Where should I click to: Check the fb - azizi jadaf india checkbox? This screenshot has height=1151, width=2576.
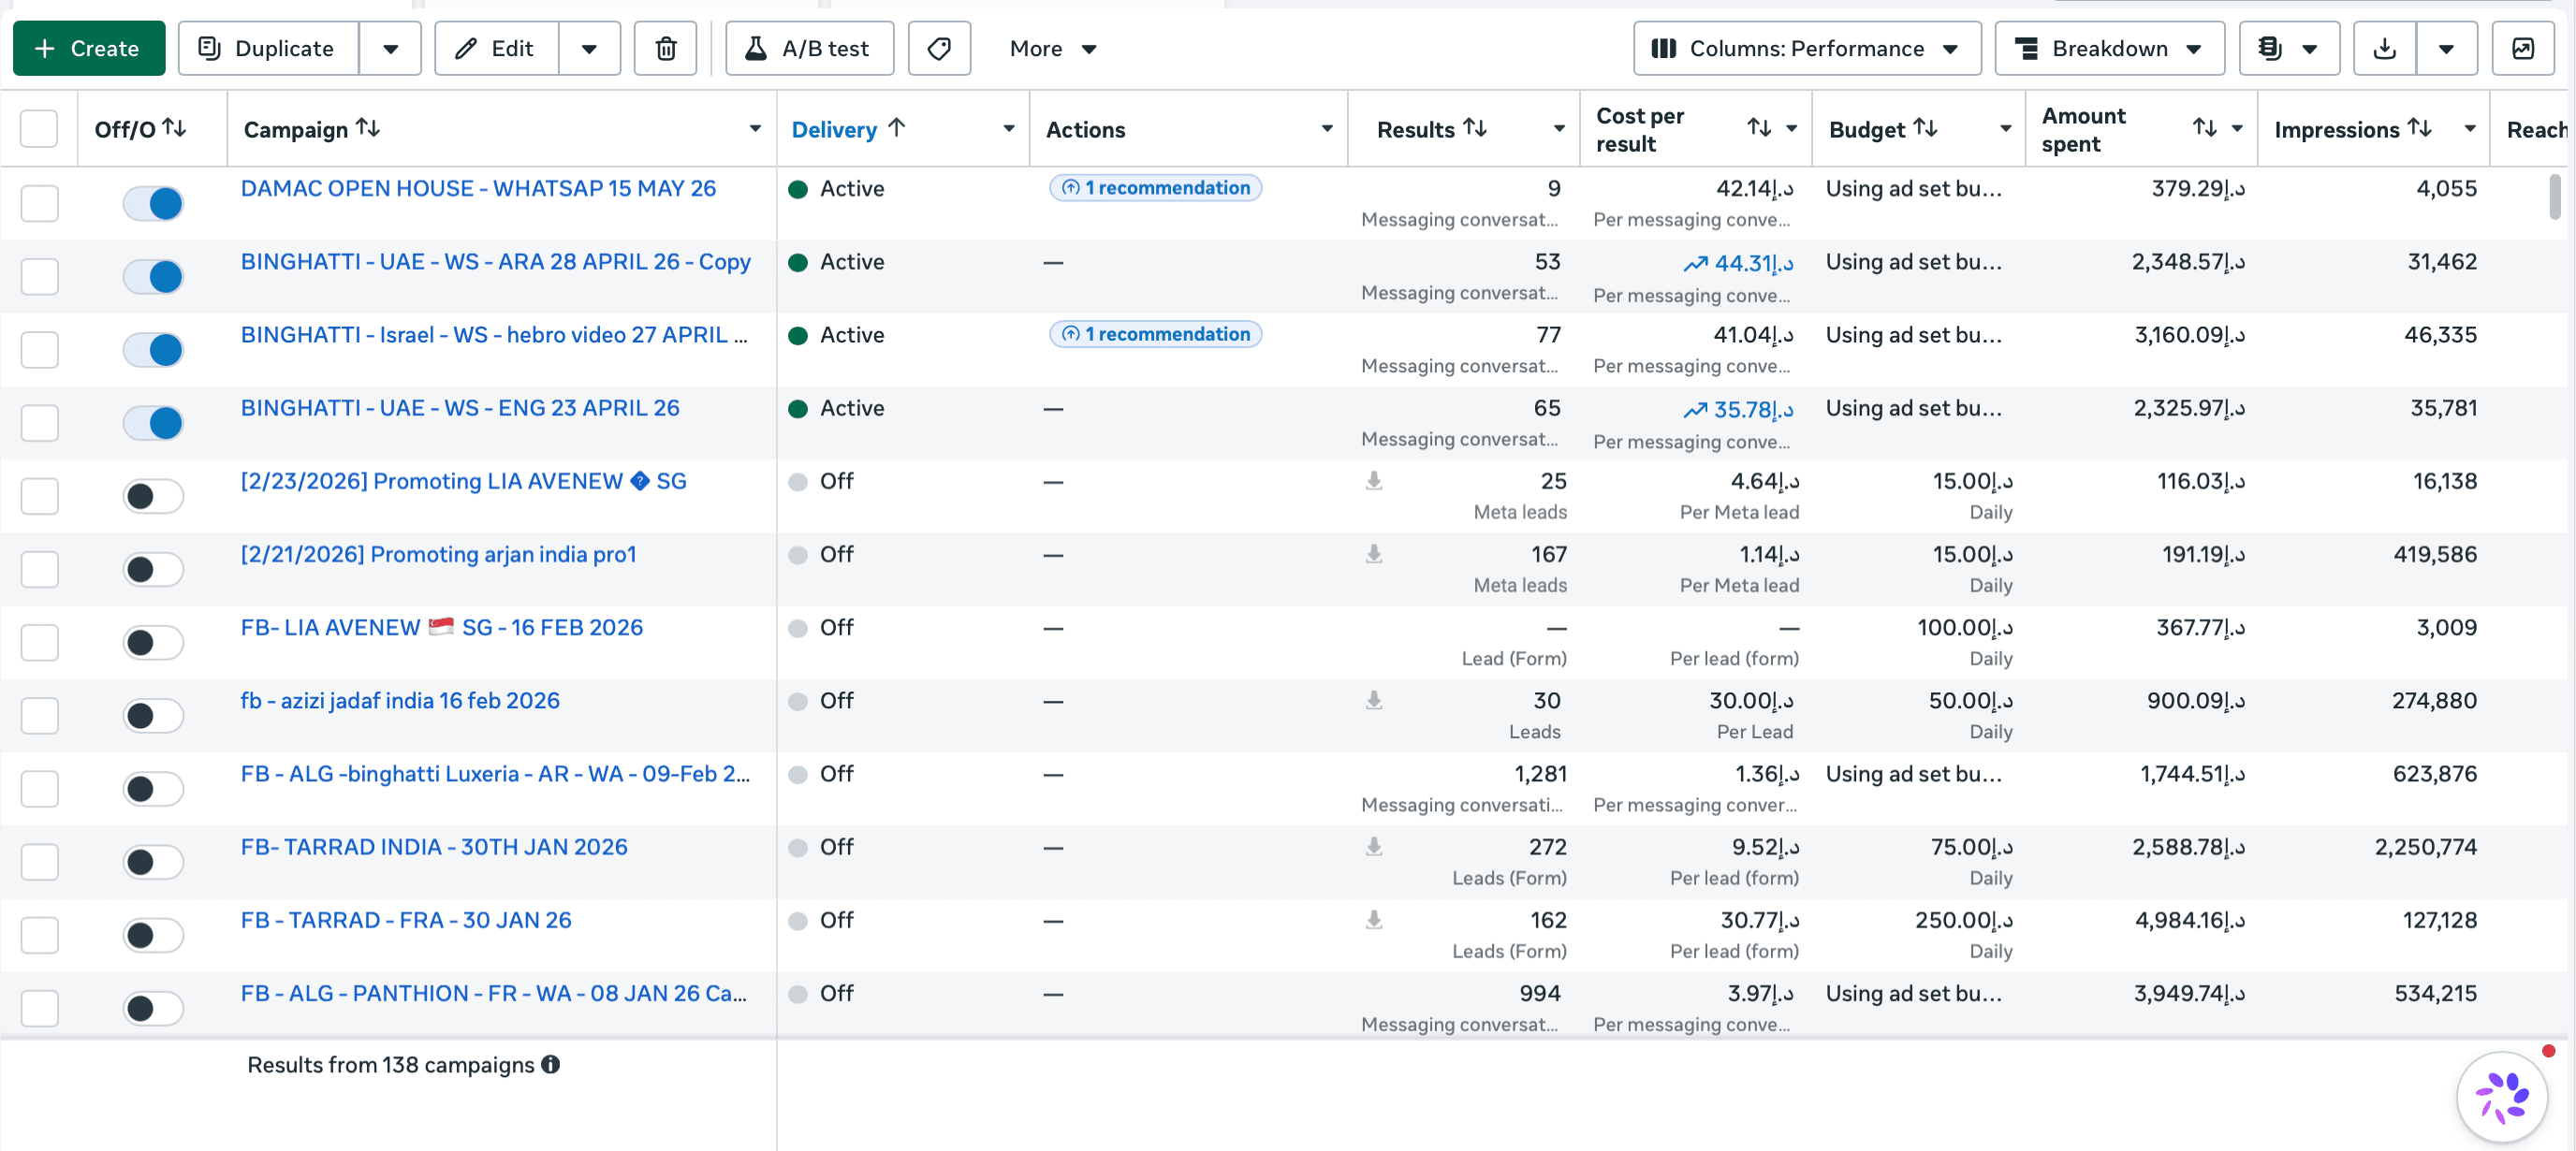(39, 715)
